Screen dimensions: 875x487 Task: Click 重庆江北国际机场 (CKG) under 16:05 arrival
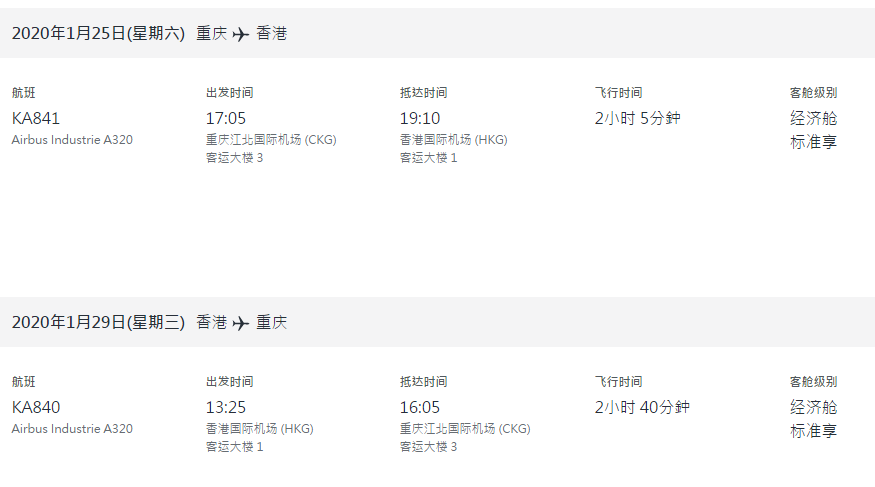click(x=465, y=428)
